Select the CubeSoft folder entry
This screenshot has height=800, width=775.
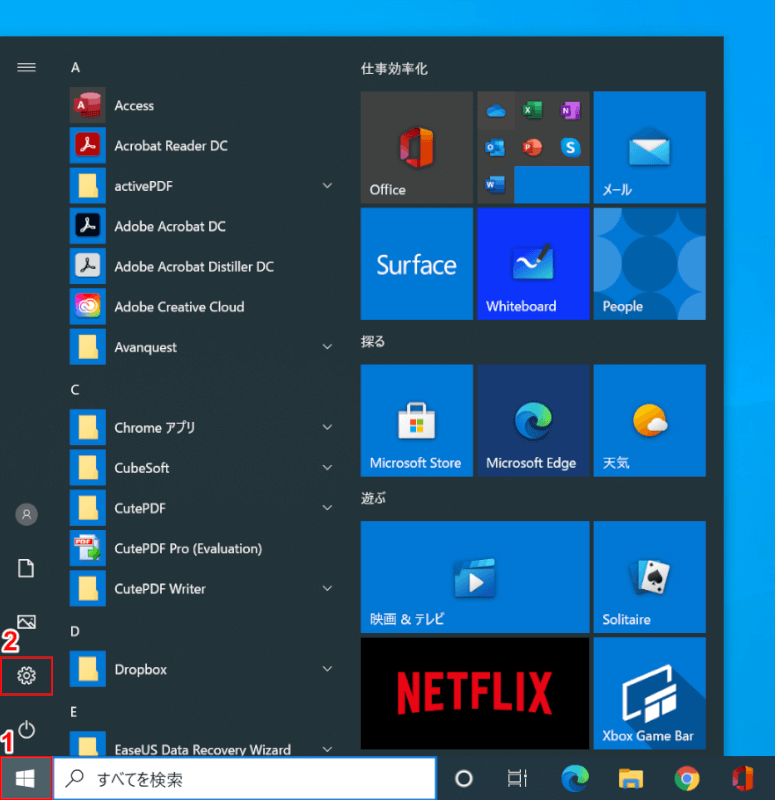click(203, 468)
